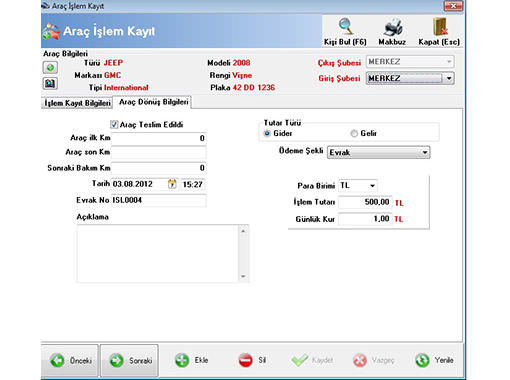
Task: Uncheck the Araç Teslim Edildi checkbox
Action: tap(114, 125)
